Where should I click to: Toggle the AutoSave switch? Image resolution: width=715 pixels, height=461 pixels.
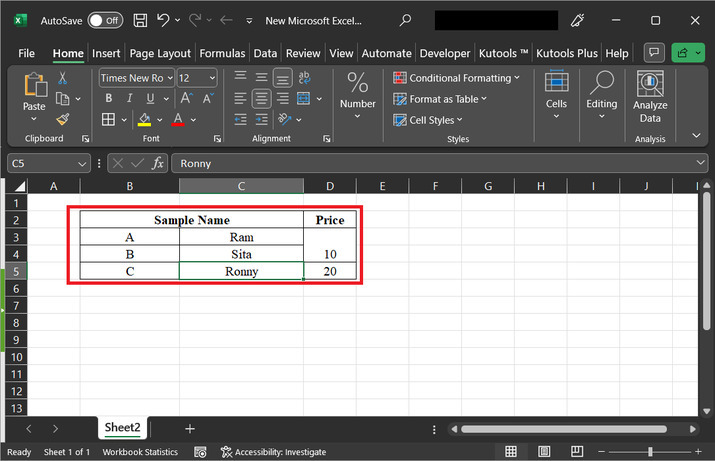(x=104, y=20)
